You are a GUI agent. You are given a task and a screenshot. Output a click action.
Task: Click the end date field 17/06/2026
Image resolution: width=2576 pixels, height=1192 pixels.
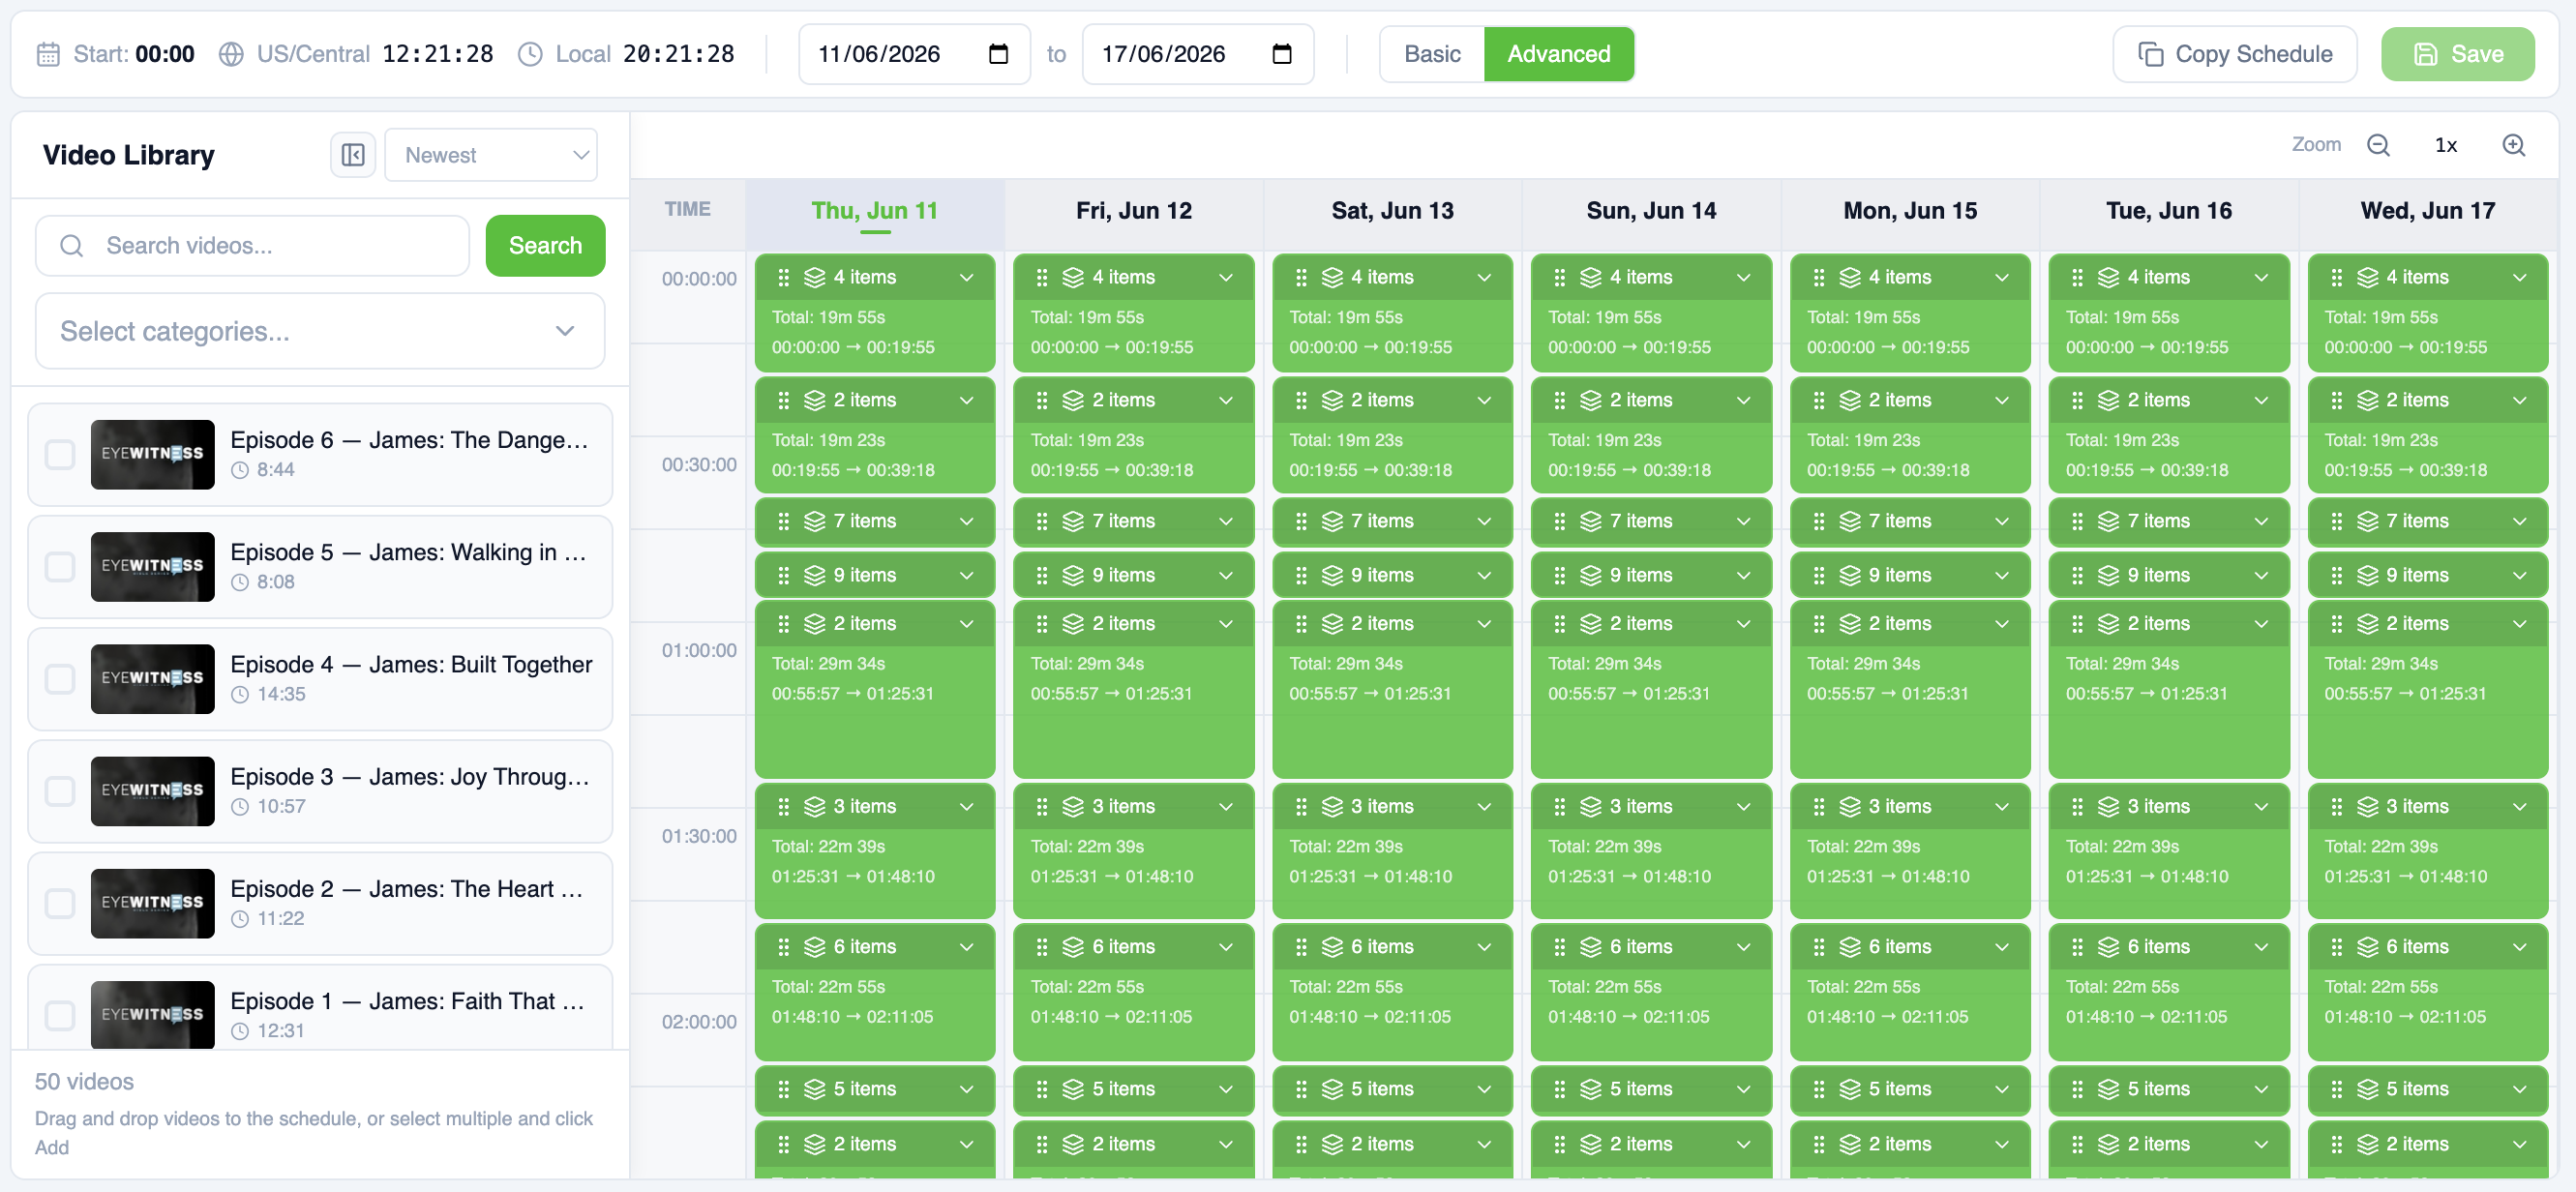(x=1198, y=54)
